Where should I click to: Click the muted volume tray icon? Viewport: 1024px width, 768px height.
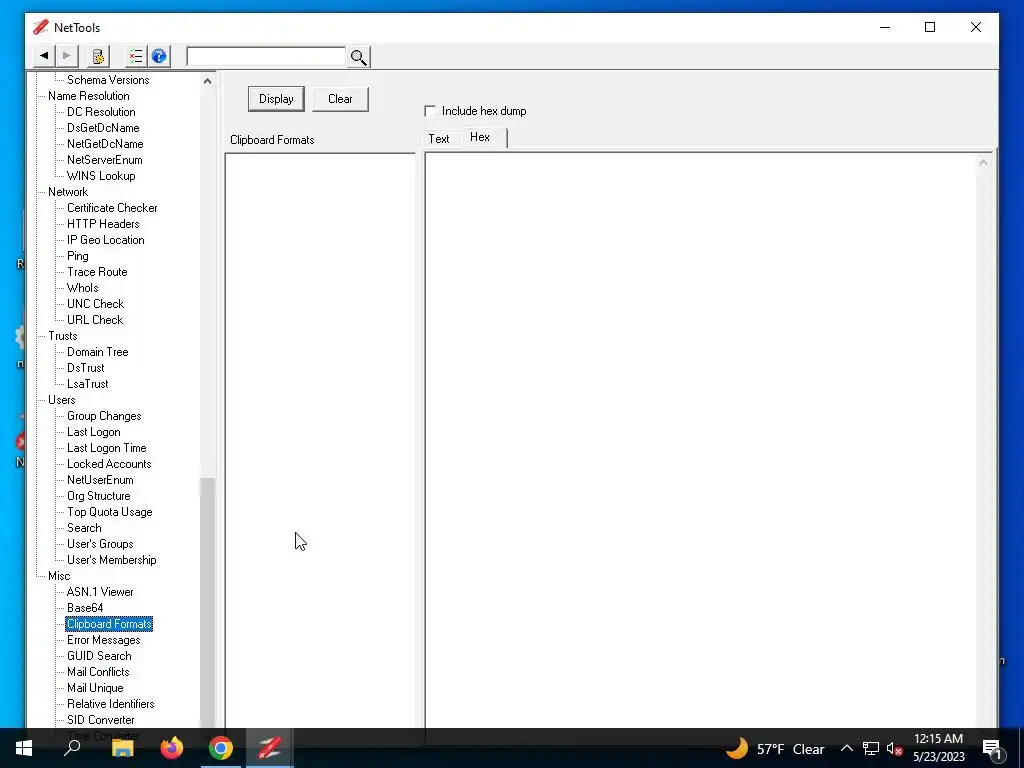(894, 748)
